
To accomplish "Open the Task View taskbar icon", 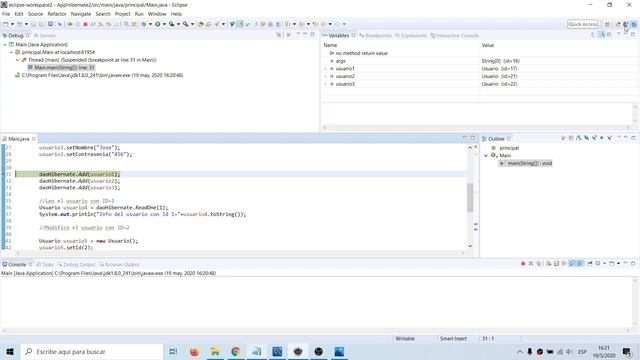I will tap(173, 351).
